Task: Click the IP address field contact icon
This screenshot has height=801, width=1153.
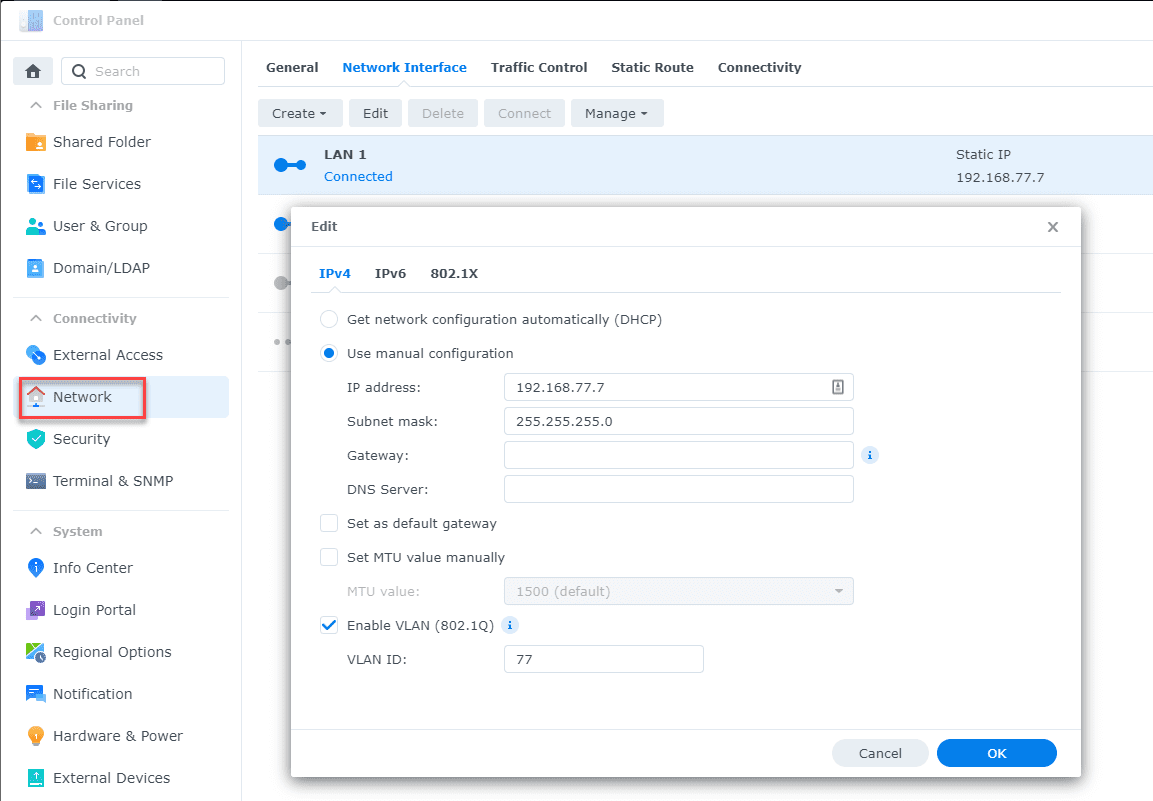Action: 838,388
